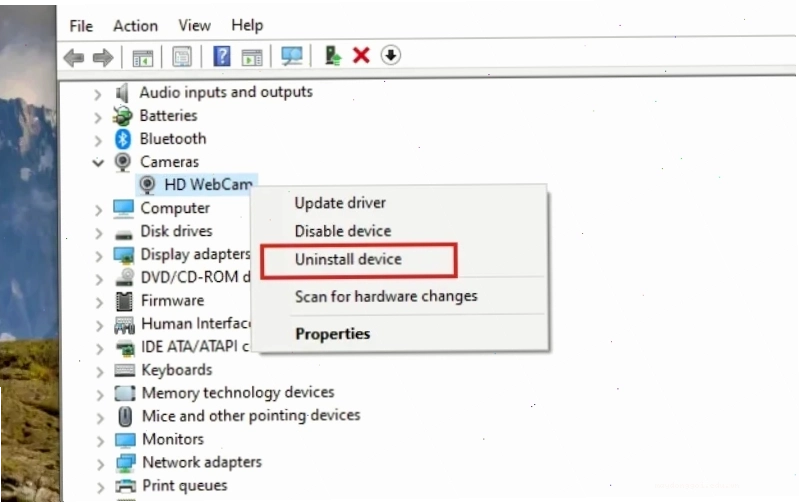Select the HD WebCam device label
This screenshot has width=799, height=502.
point(208,184)
